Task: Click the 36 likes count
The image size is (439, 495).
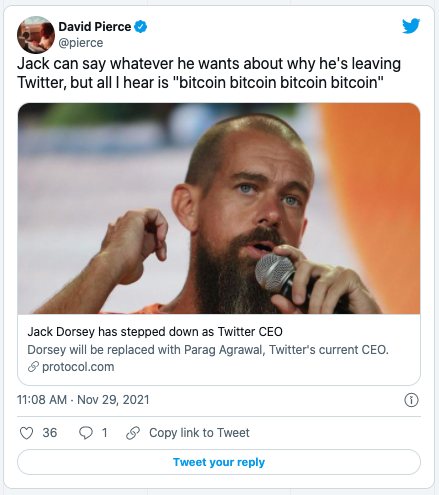Action: pyautogui.click(x=50, y=433)
